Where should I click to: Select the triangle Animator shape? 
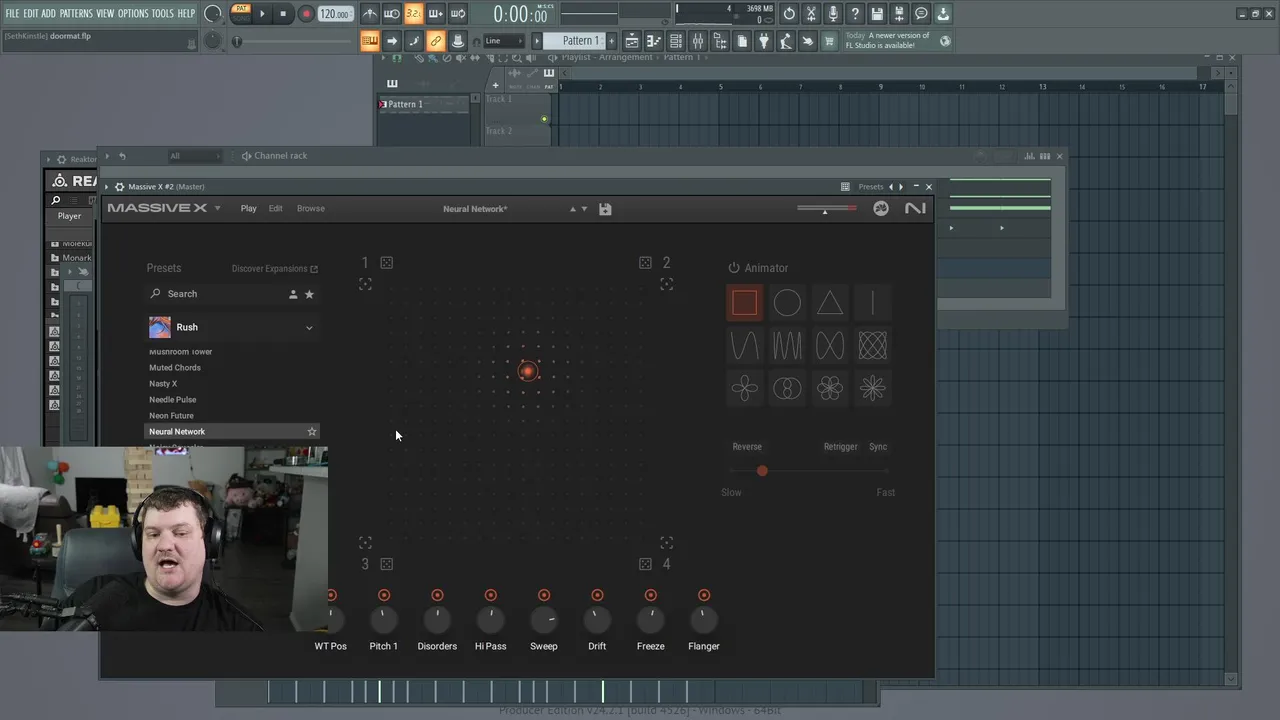[830, 303]
